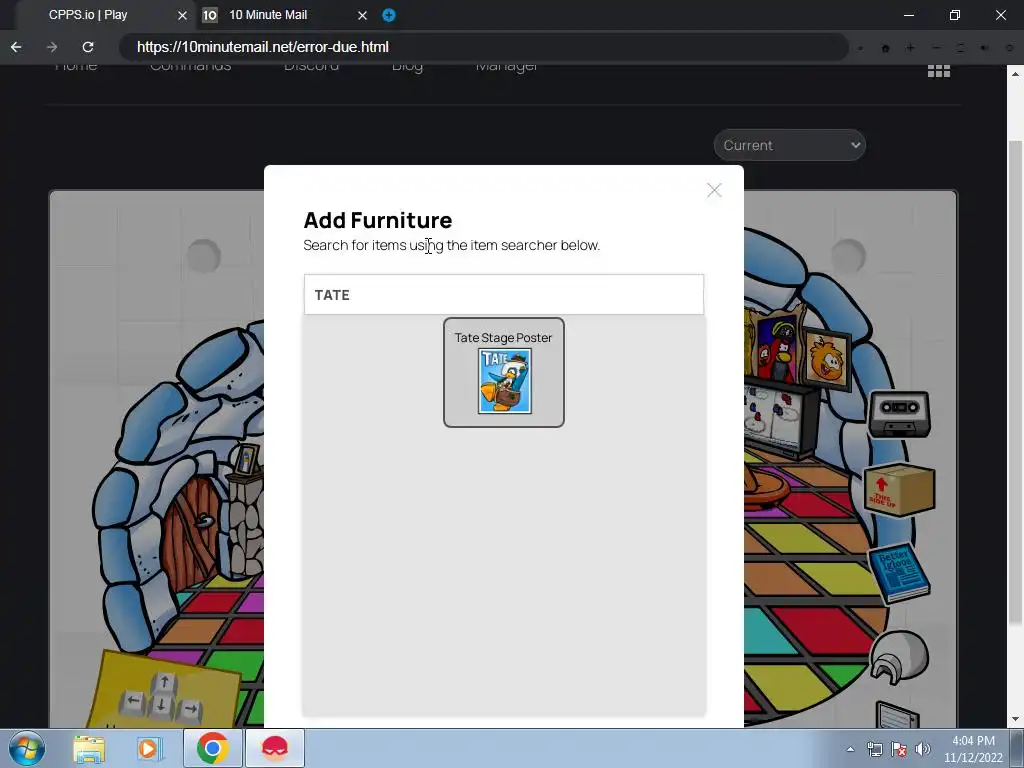The image size is (1024, 768).
Task: Click the volume speaker tray icon
Action: tap(923, 749)
